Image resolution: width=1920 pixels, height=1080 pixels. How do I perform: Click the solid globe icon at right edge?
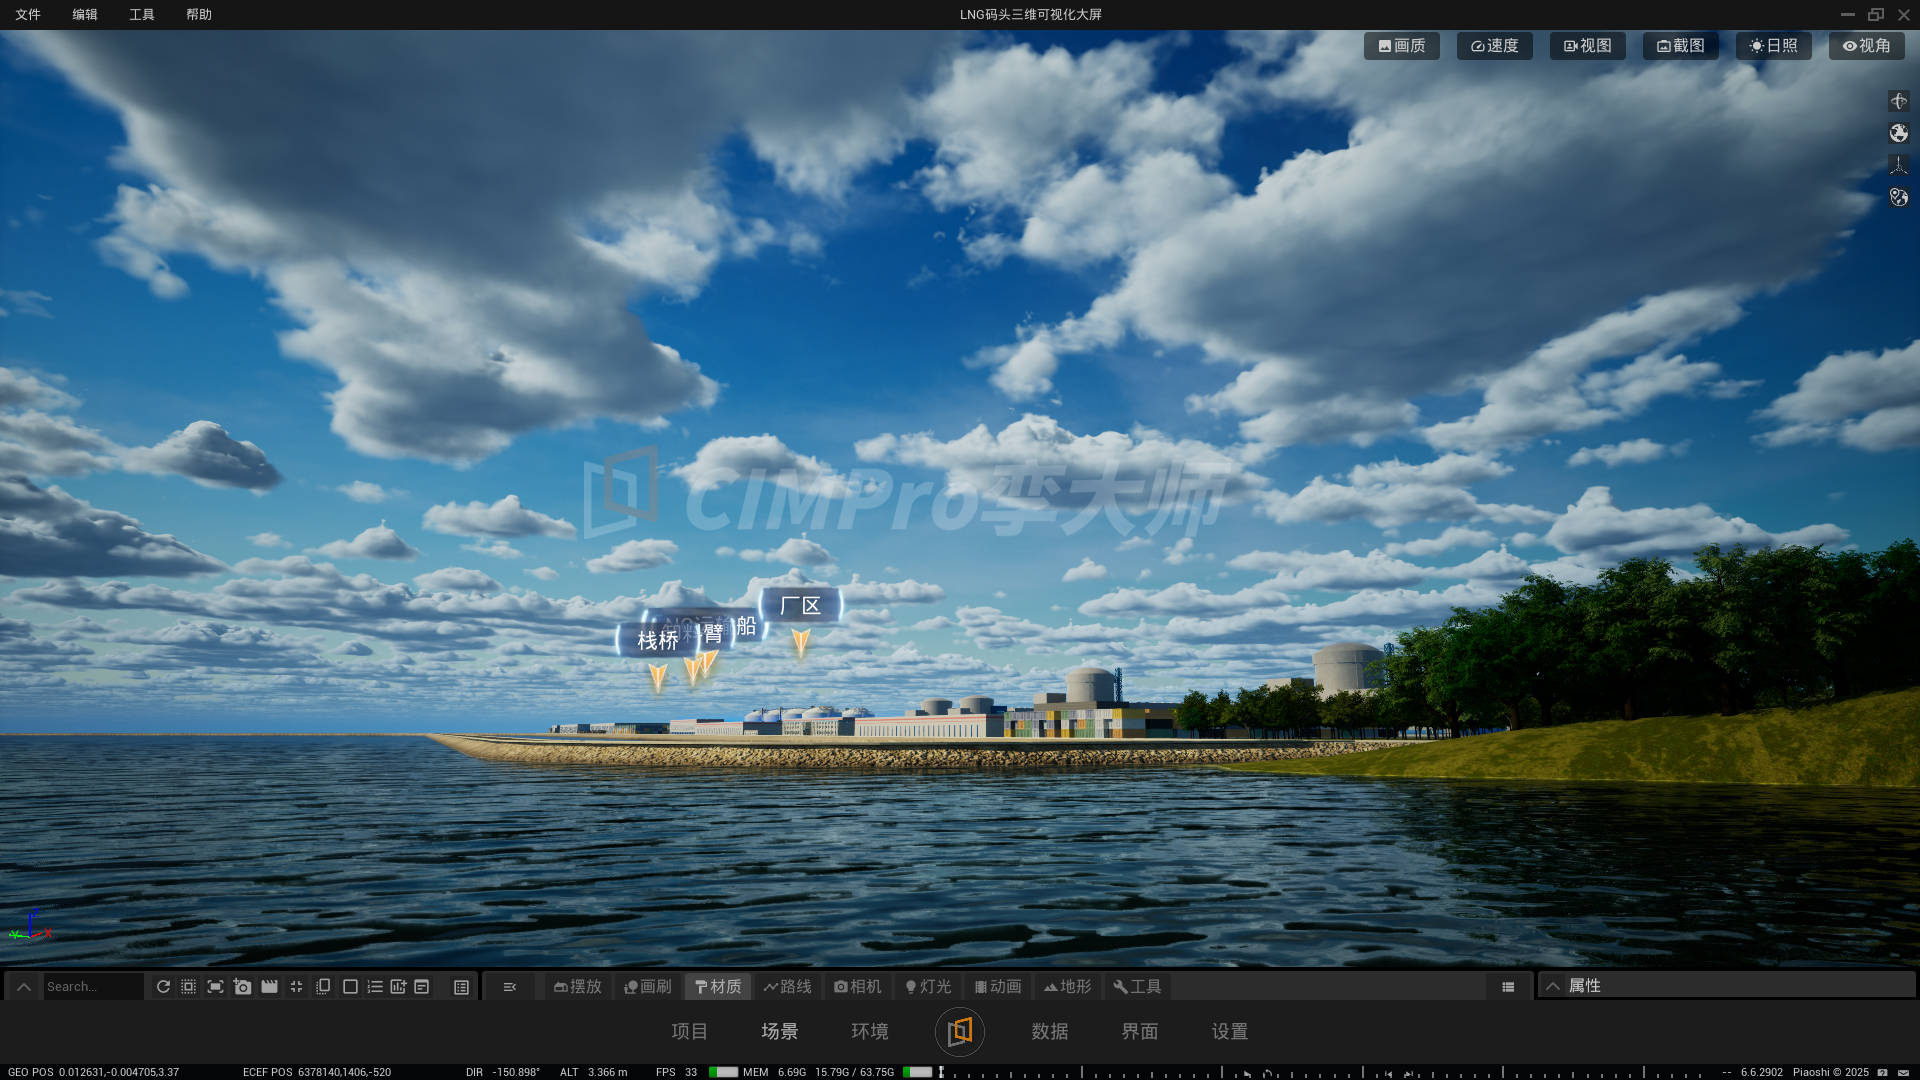pos(1898,133)
